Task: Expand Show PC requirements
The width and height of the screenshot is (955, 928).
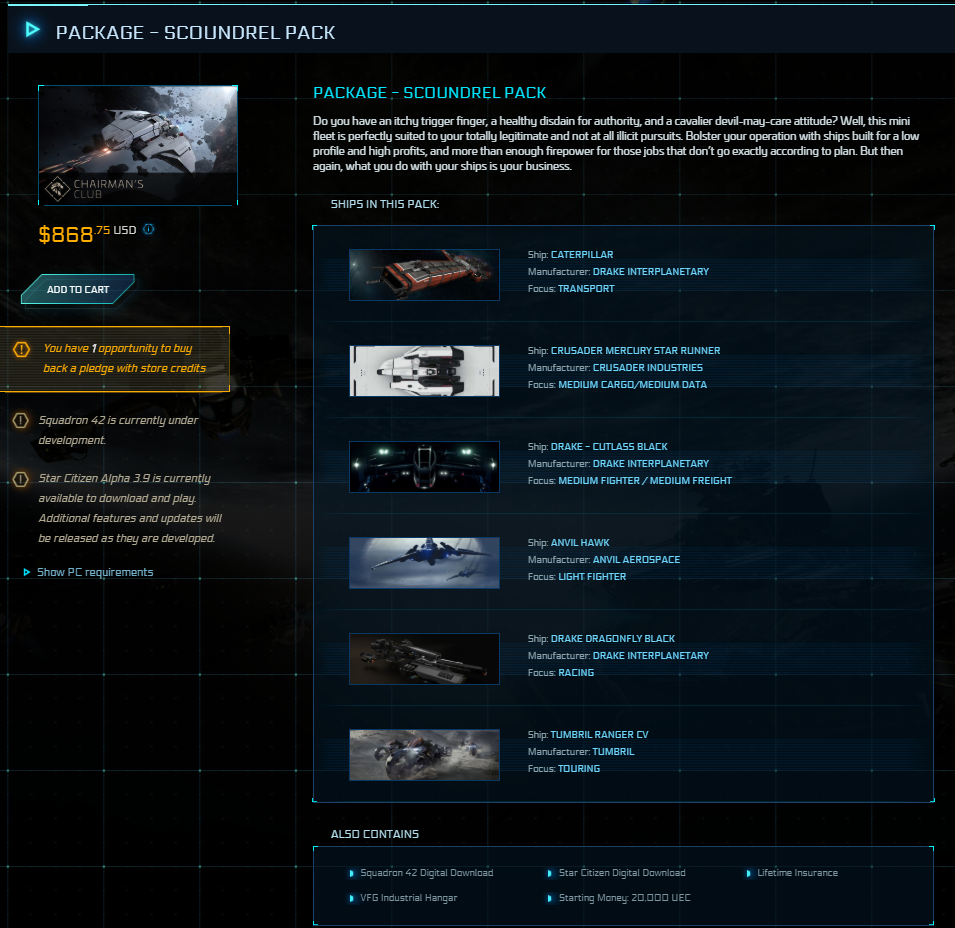Action: coord(94,572)
